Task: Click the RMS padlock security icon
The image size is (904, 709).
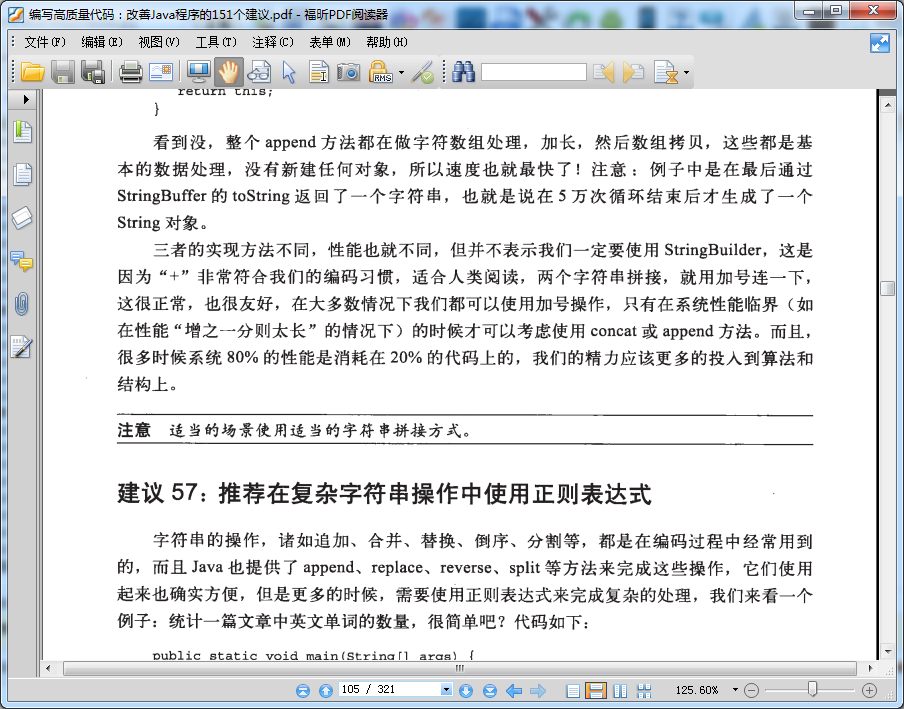Action: [381, 73]
